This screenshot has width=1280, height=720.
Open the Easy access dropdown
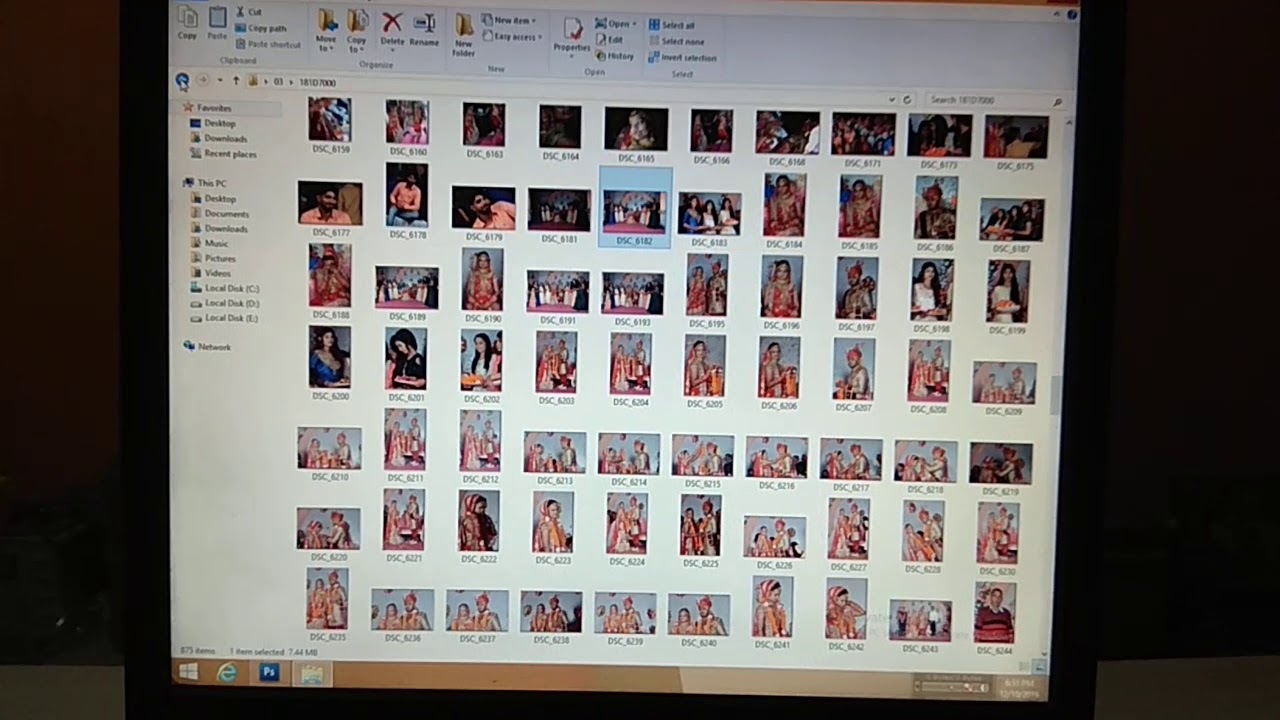tap(512, 37)
